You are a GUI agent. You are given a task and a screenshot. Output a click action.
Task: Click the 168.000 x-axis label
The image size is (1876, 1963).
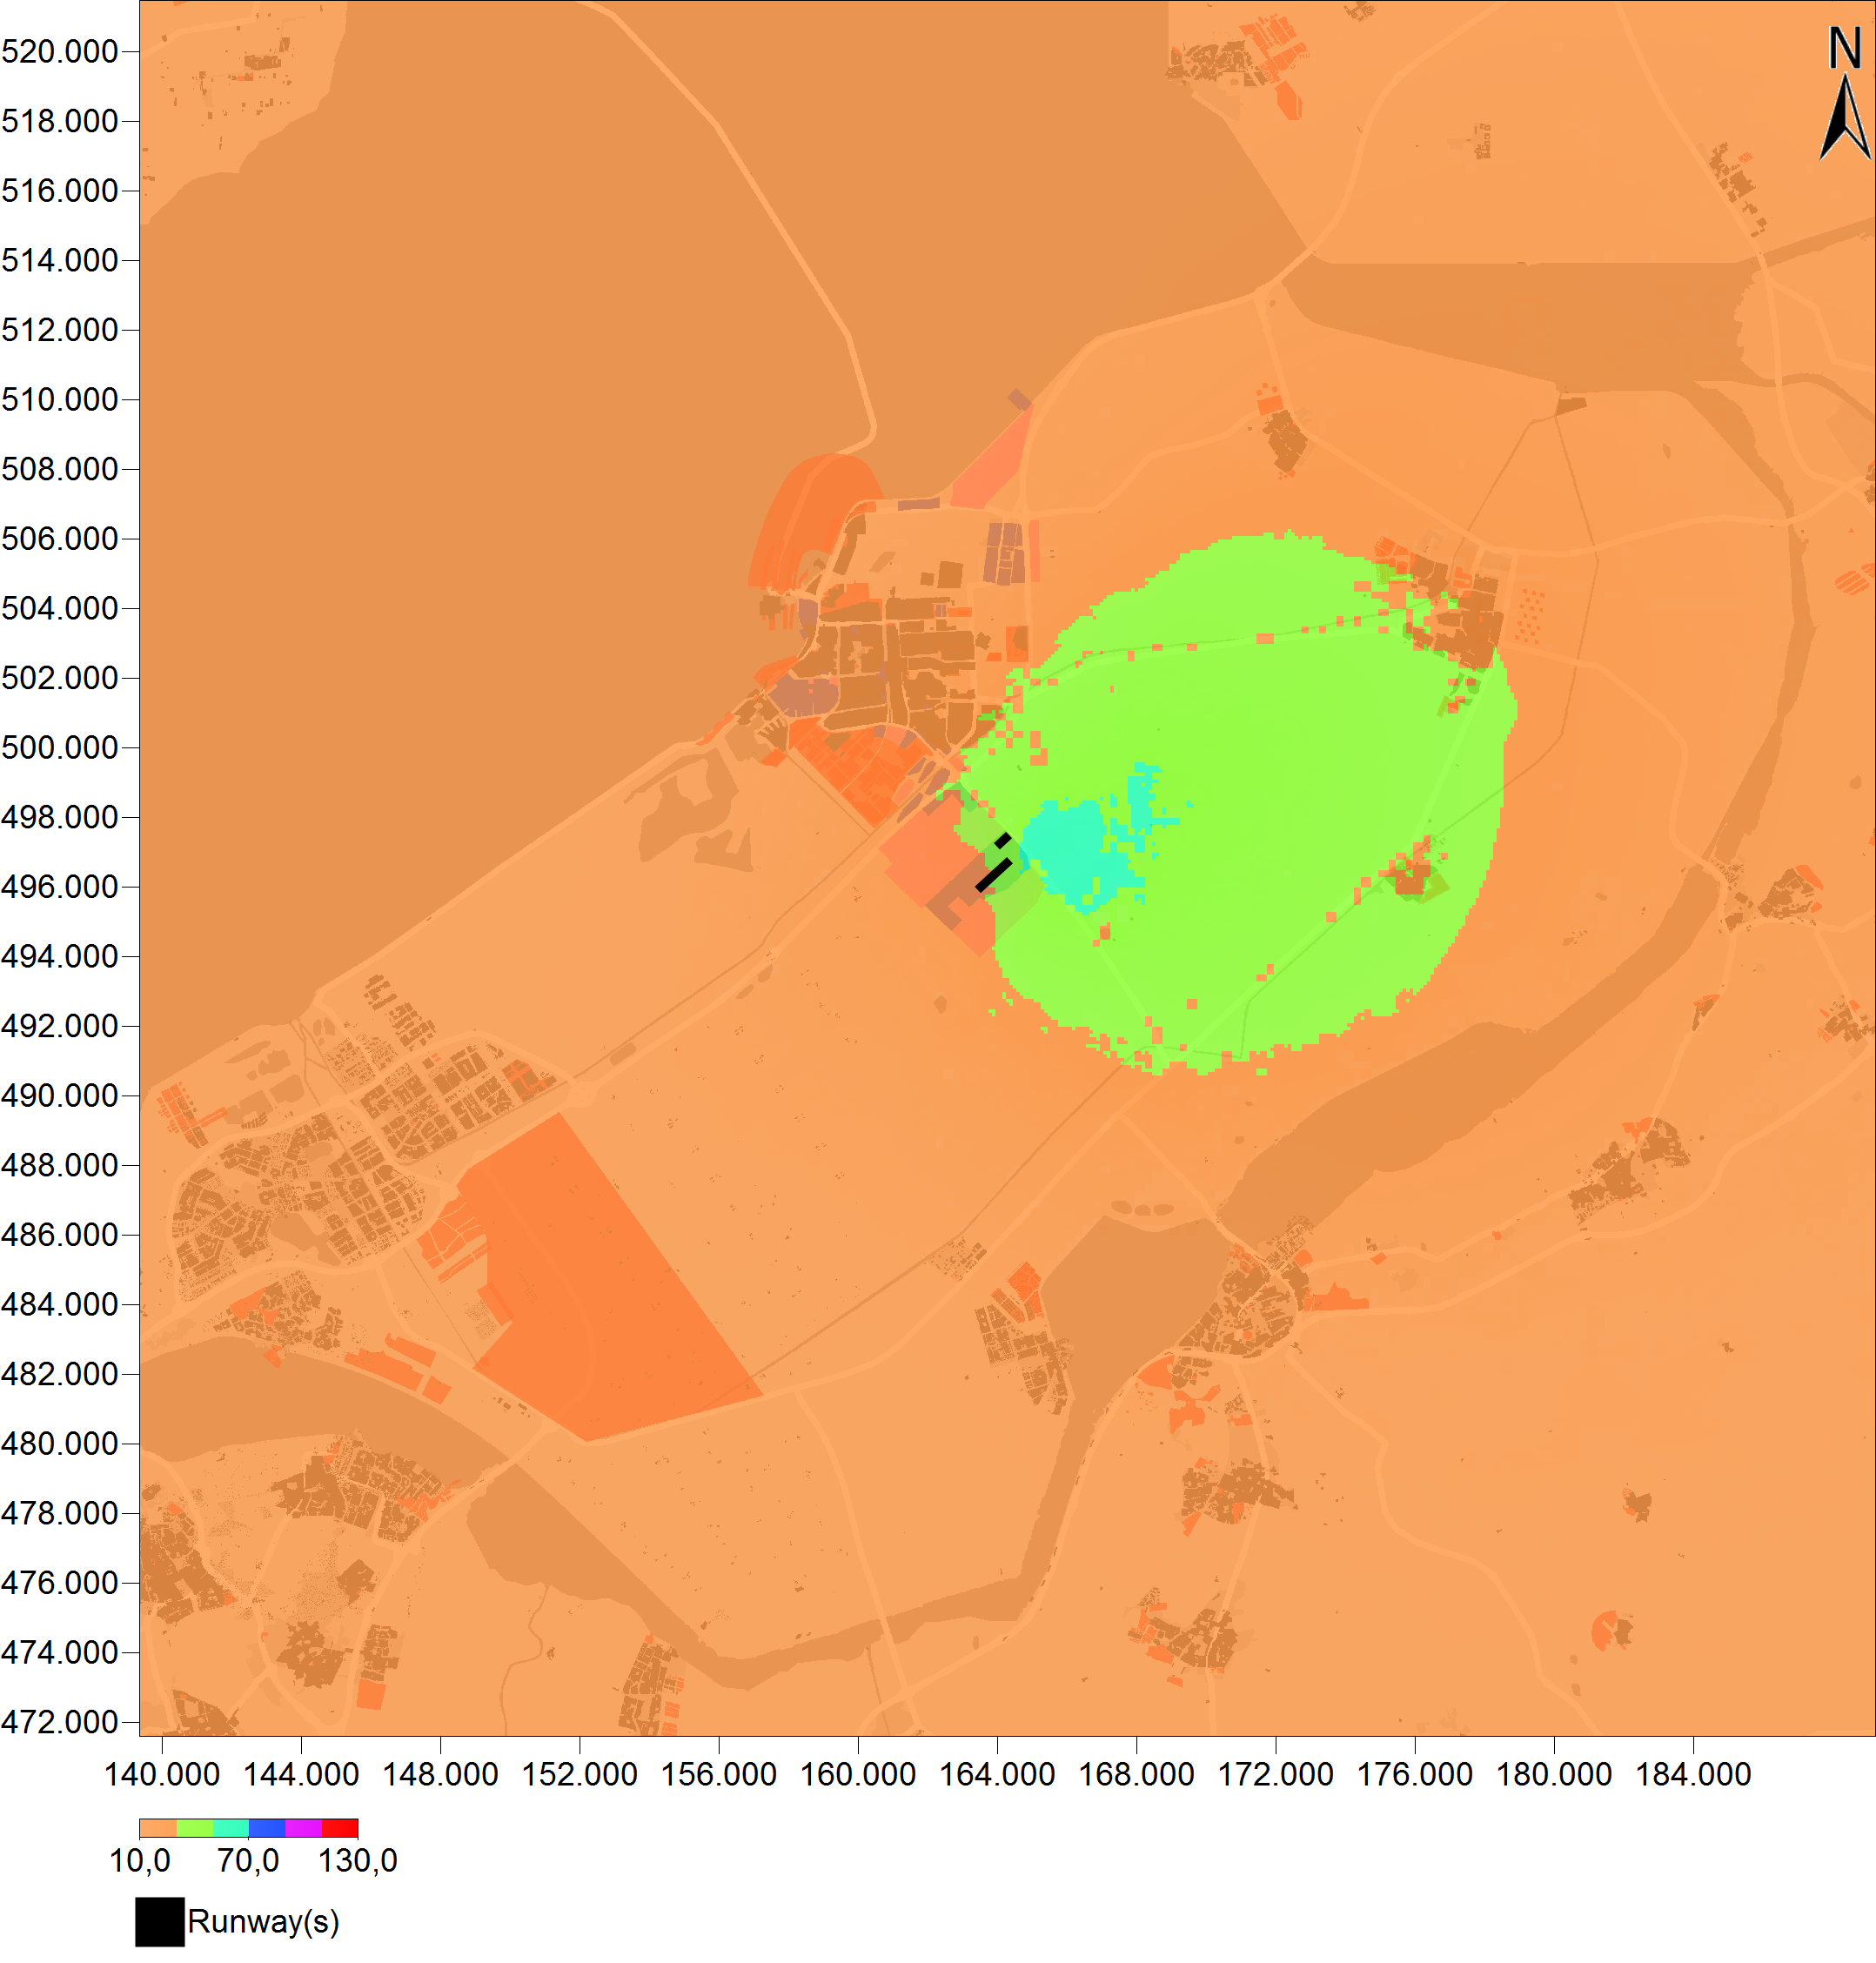tap(1136, 1775)
